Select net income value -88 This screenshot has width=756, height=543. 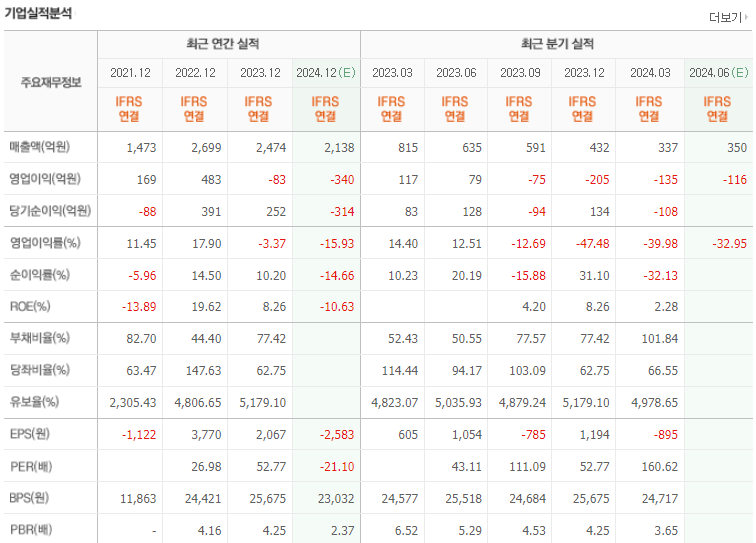147,212
